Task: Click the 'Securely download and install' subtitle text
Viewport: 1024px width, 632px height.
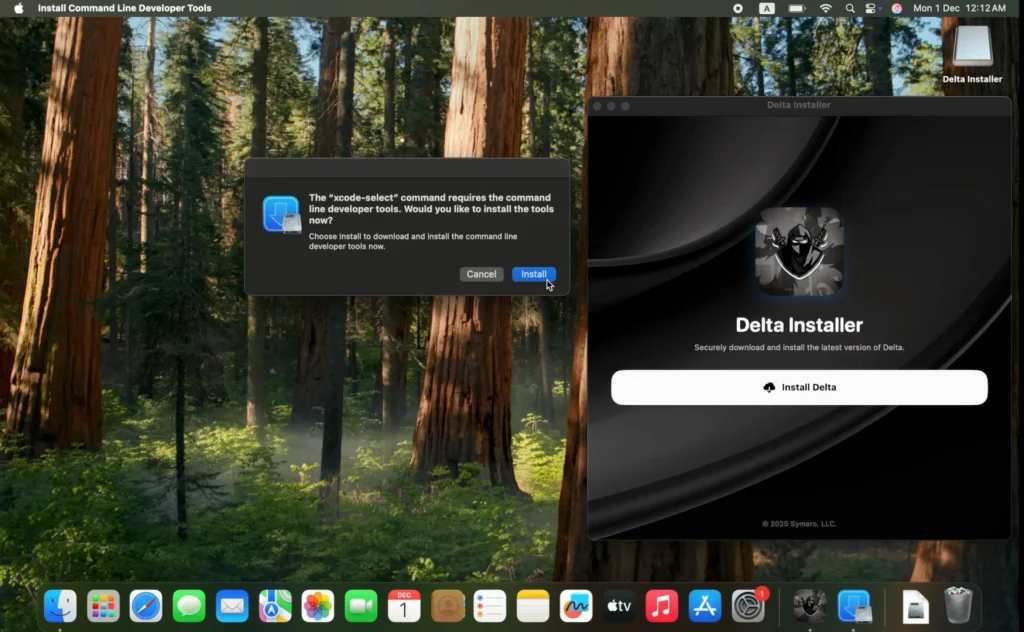Action: coord(799,347)
